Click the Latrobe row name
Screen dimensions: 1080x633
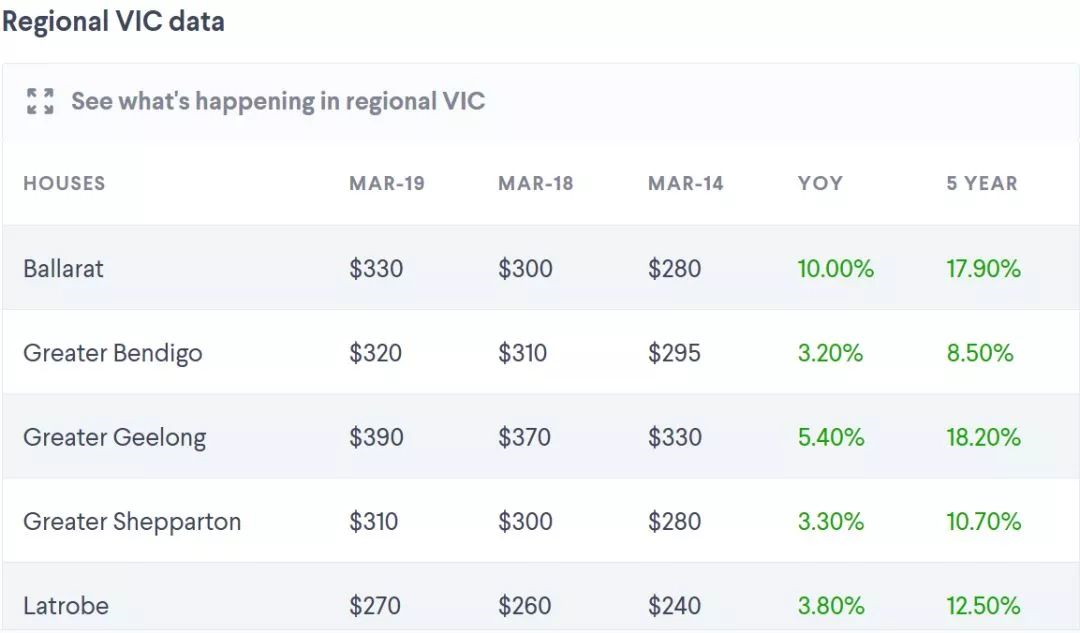pos(65,605)
